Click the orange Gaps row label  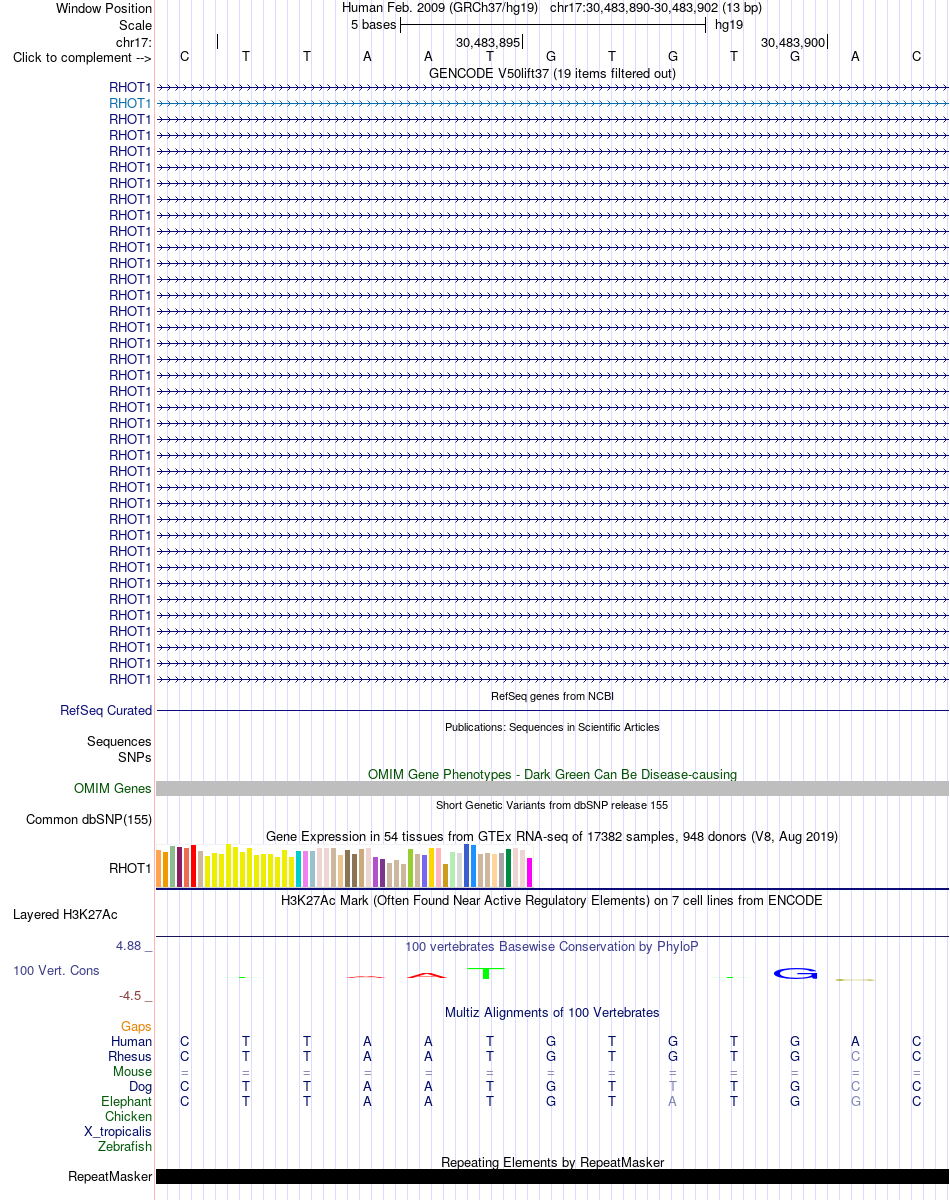click(x=136, y=1026)
